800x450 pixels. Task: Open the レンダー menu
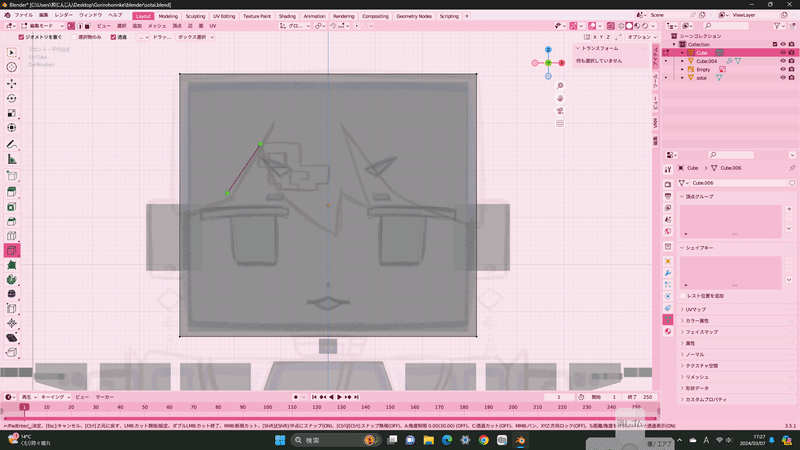[x=64, y=15]
